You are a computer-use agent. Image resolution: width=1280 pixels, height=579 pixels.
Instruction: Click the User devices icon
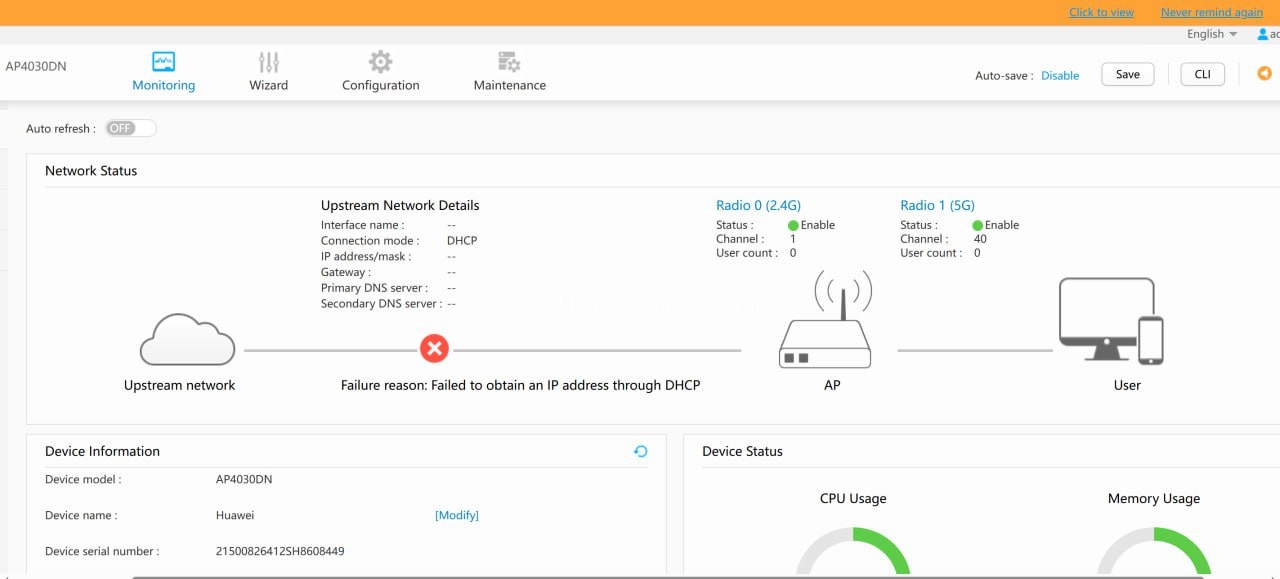pos(1111,322)
